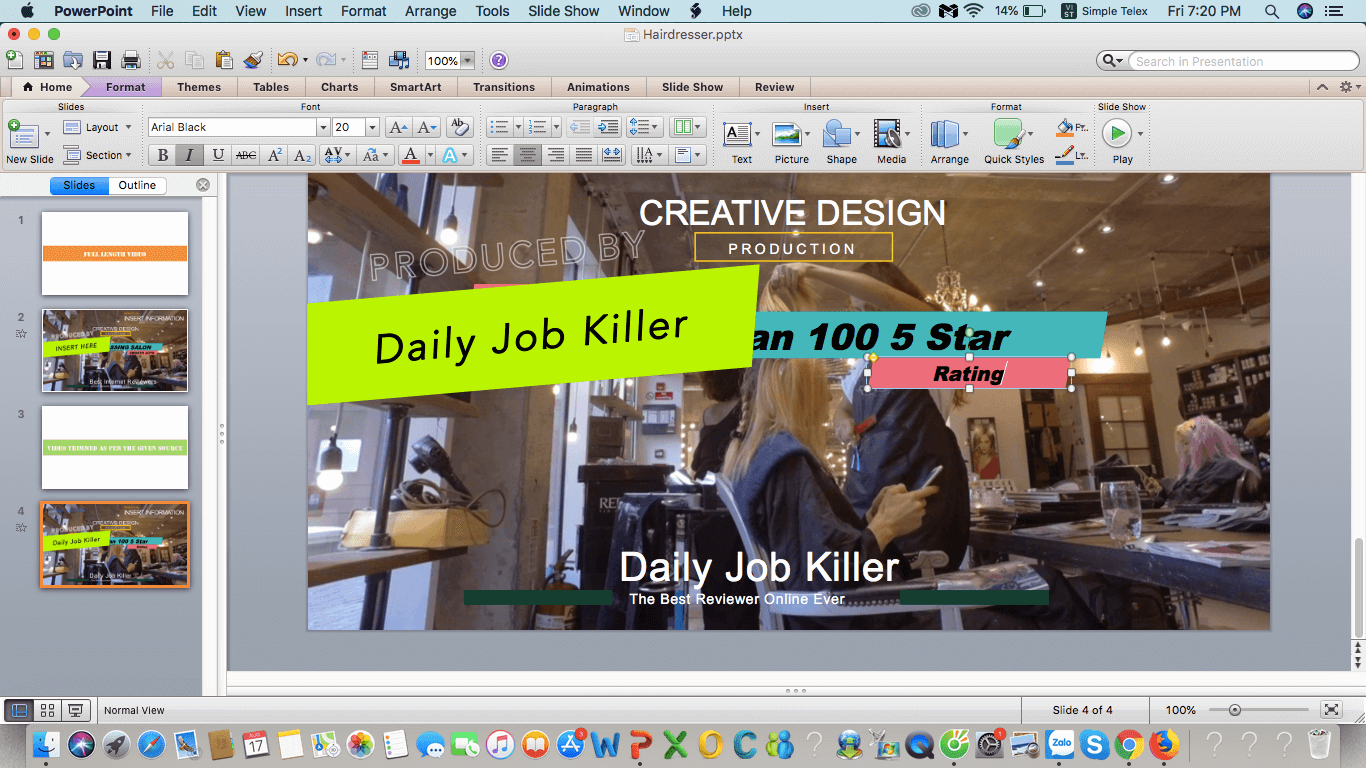The height and width of the screenshot is (768, 1366).
Task: Click the shape Fill paint bucket icon
Action: (x=1065, y=128)
